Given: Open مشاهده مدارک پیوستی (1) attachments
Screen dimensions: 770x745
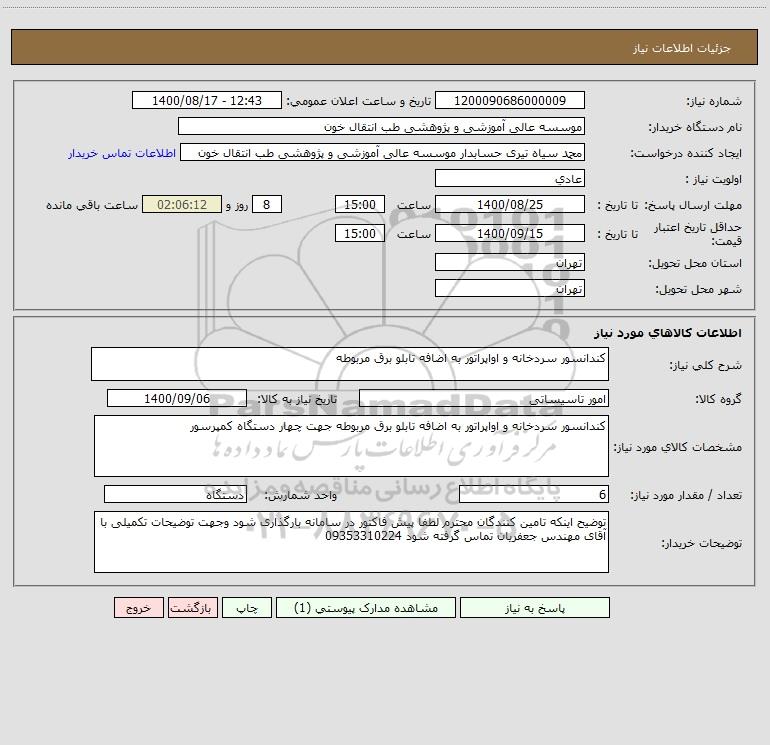Looking at the screenshot, I should (366, 608).
